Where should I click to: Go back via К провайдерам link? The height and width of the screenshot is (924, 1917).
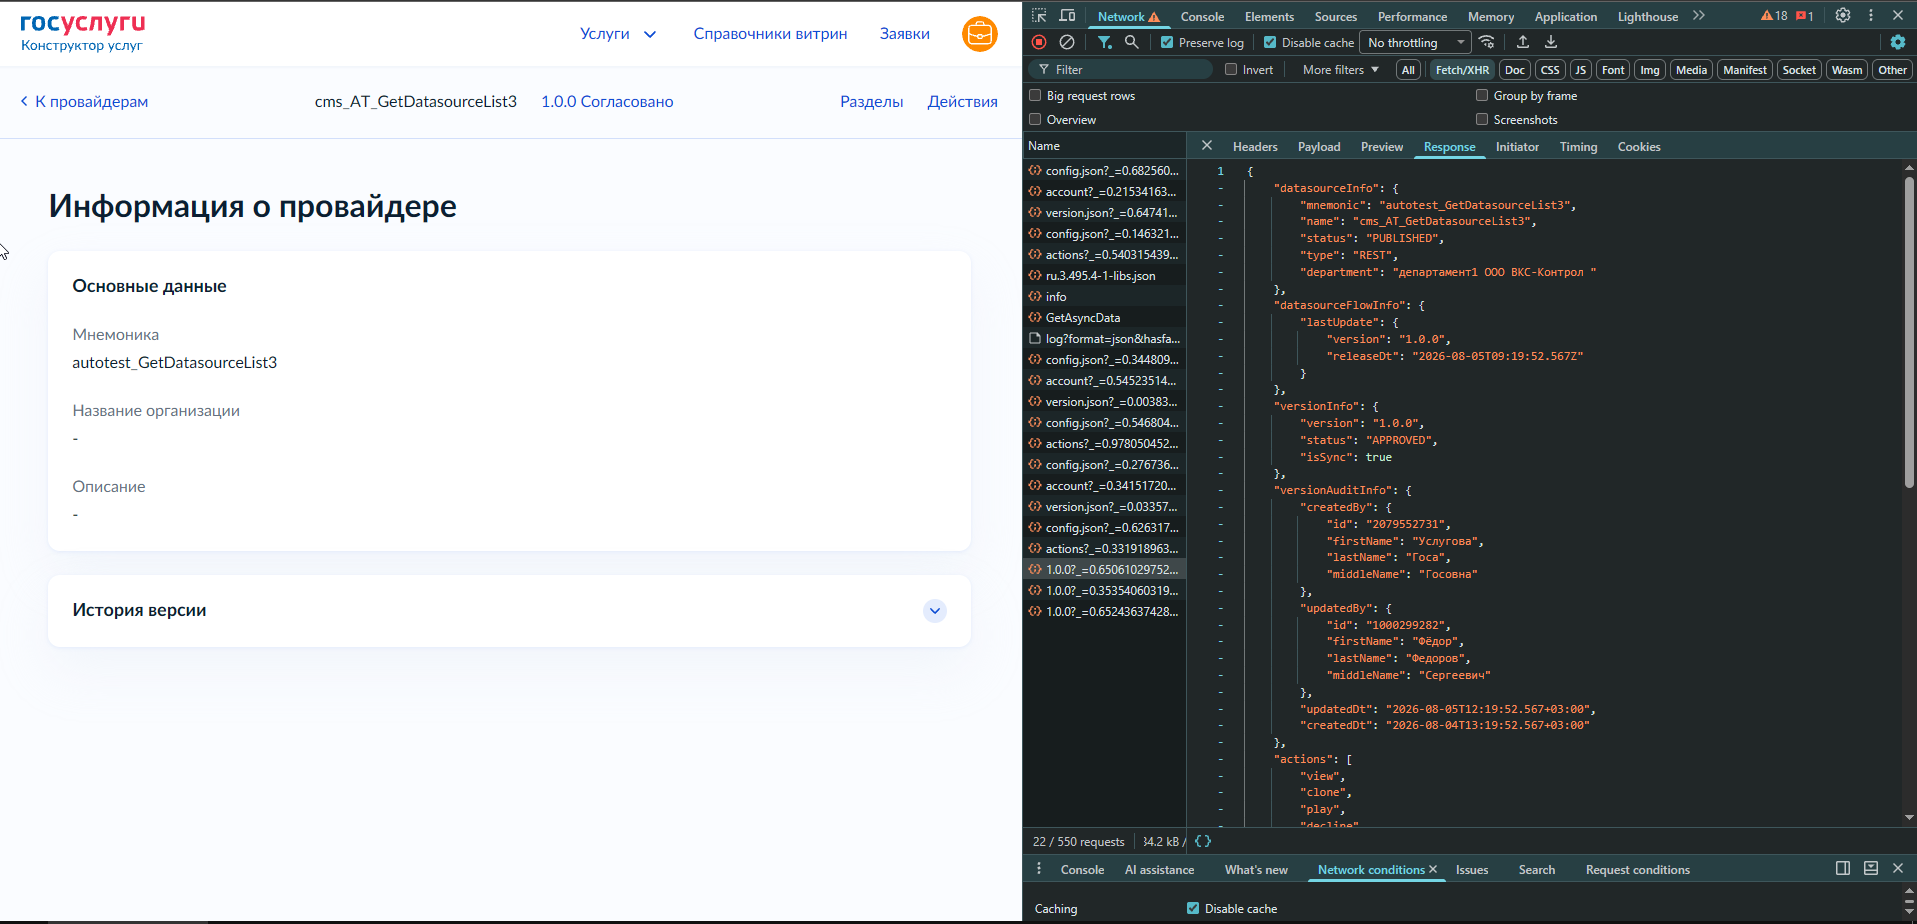point(84,101)
